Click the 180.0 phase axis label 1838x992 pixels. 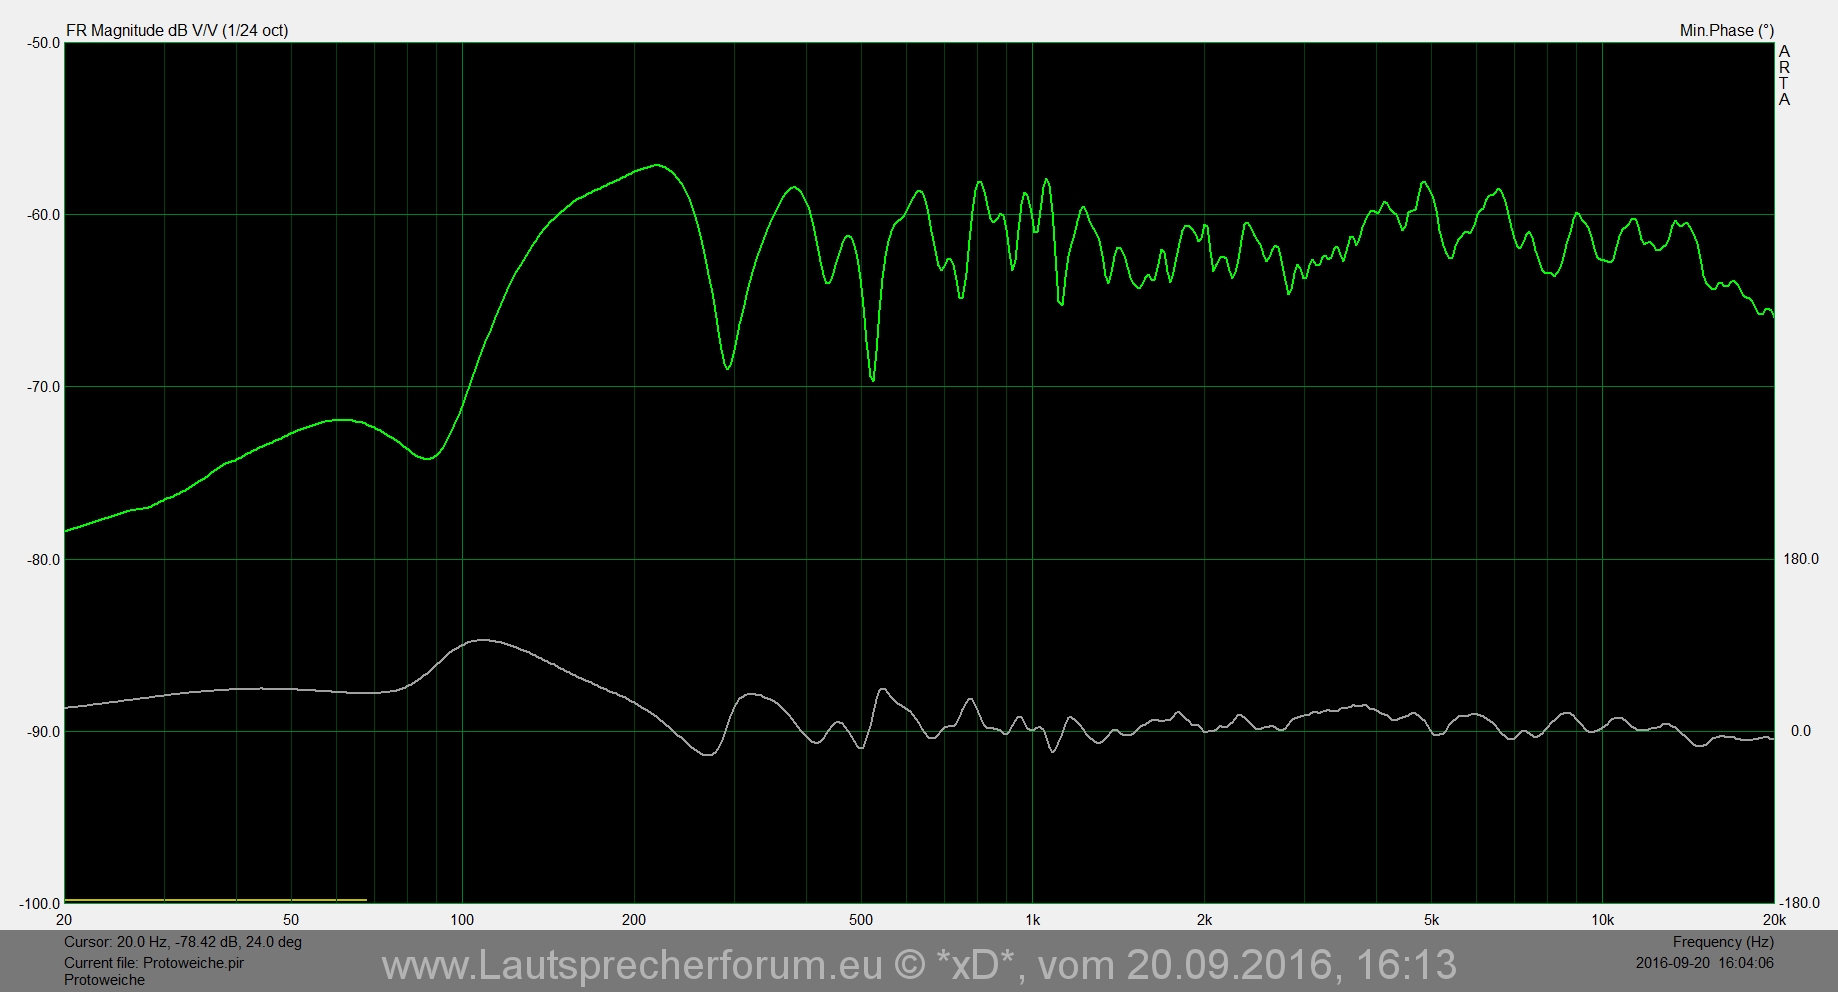coord(1801,559)
